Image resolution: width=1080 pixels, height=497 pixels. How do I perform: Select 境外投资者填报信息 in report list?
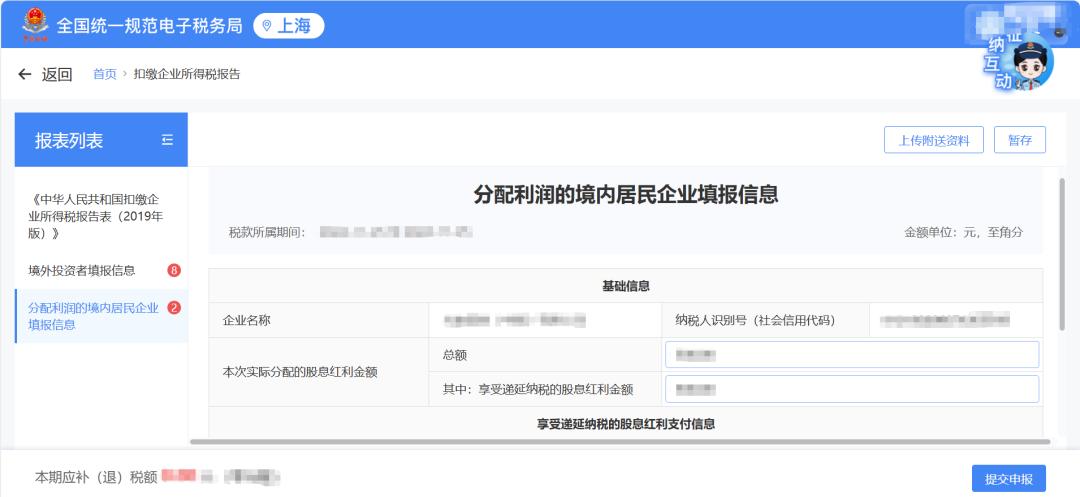[82, 270]
